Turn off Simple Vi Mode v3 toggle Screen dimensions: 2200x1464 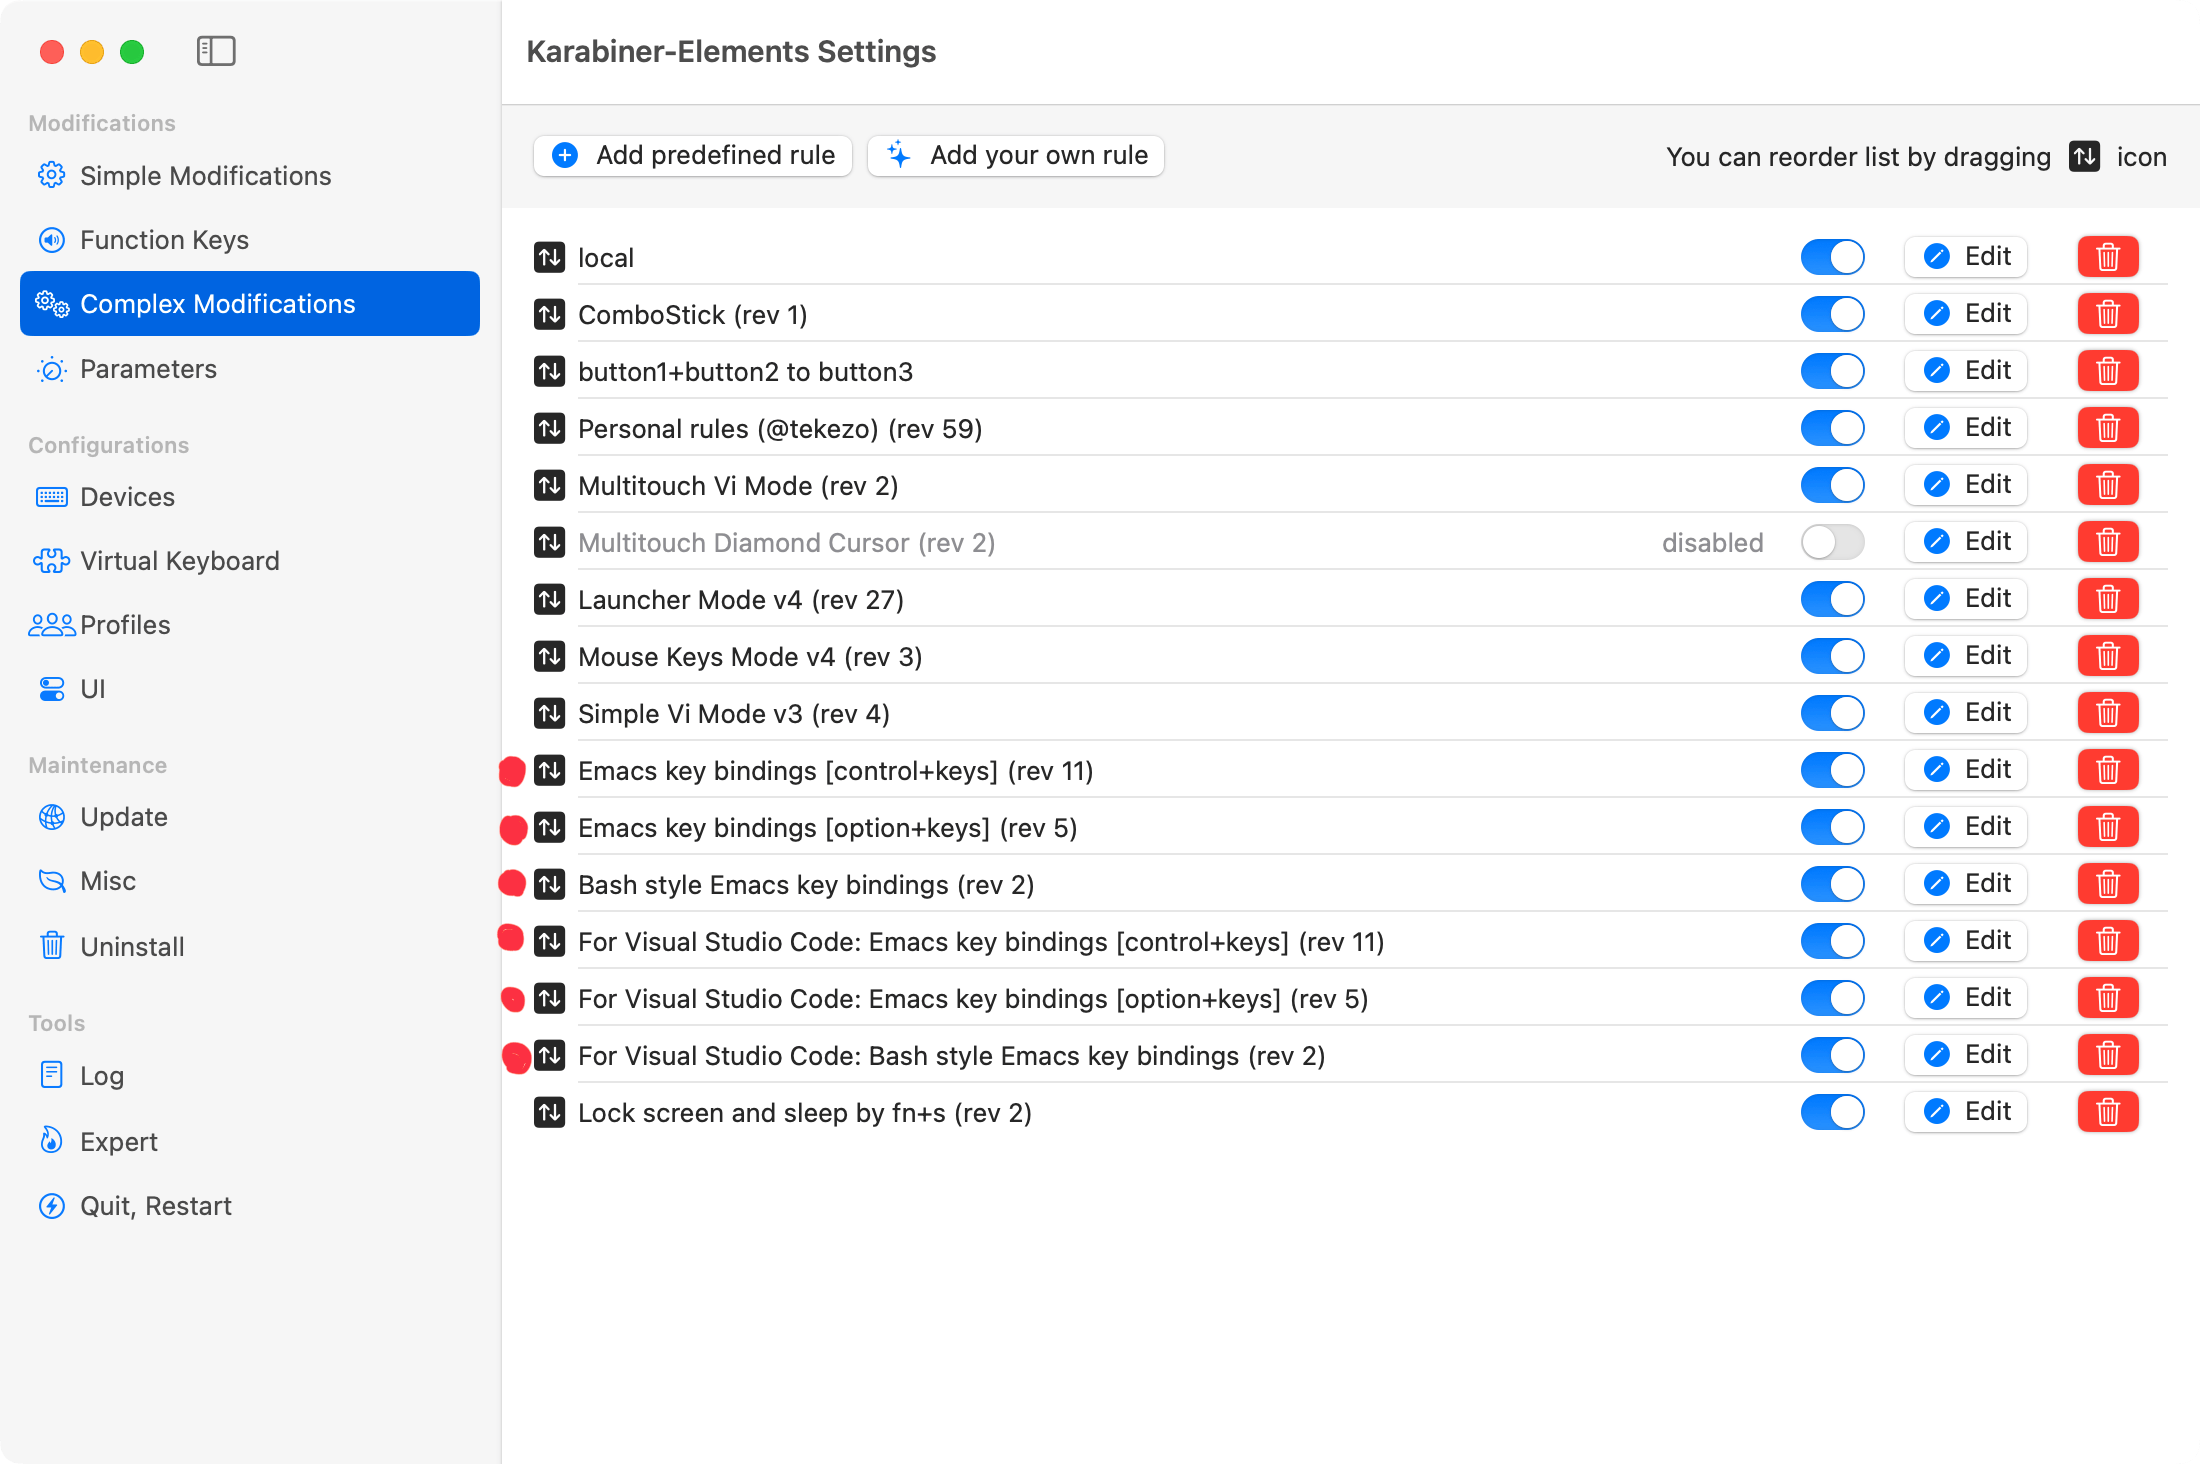tap(1833, 713)
